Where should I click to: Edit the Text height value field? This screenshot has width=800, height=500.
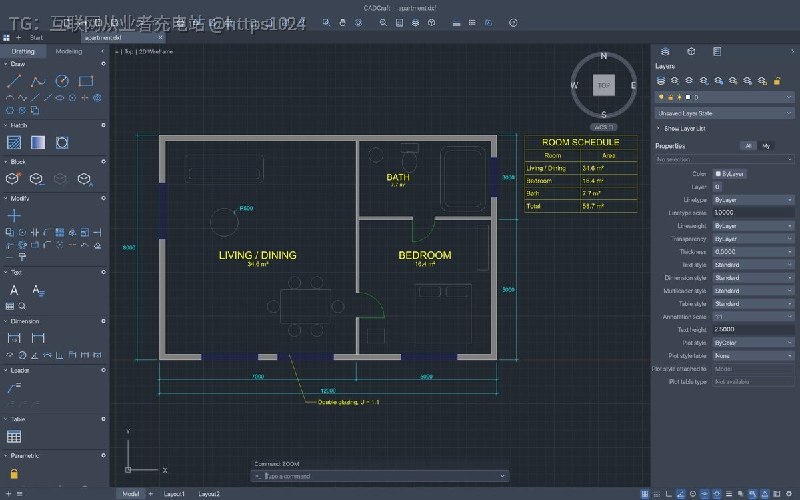click(753, 330)
